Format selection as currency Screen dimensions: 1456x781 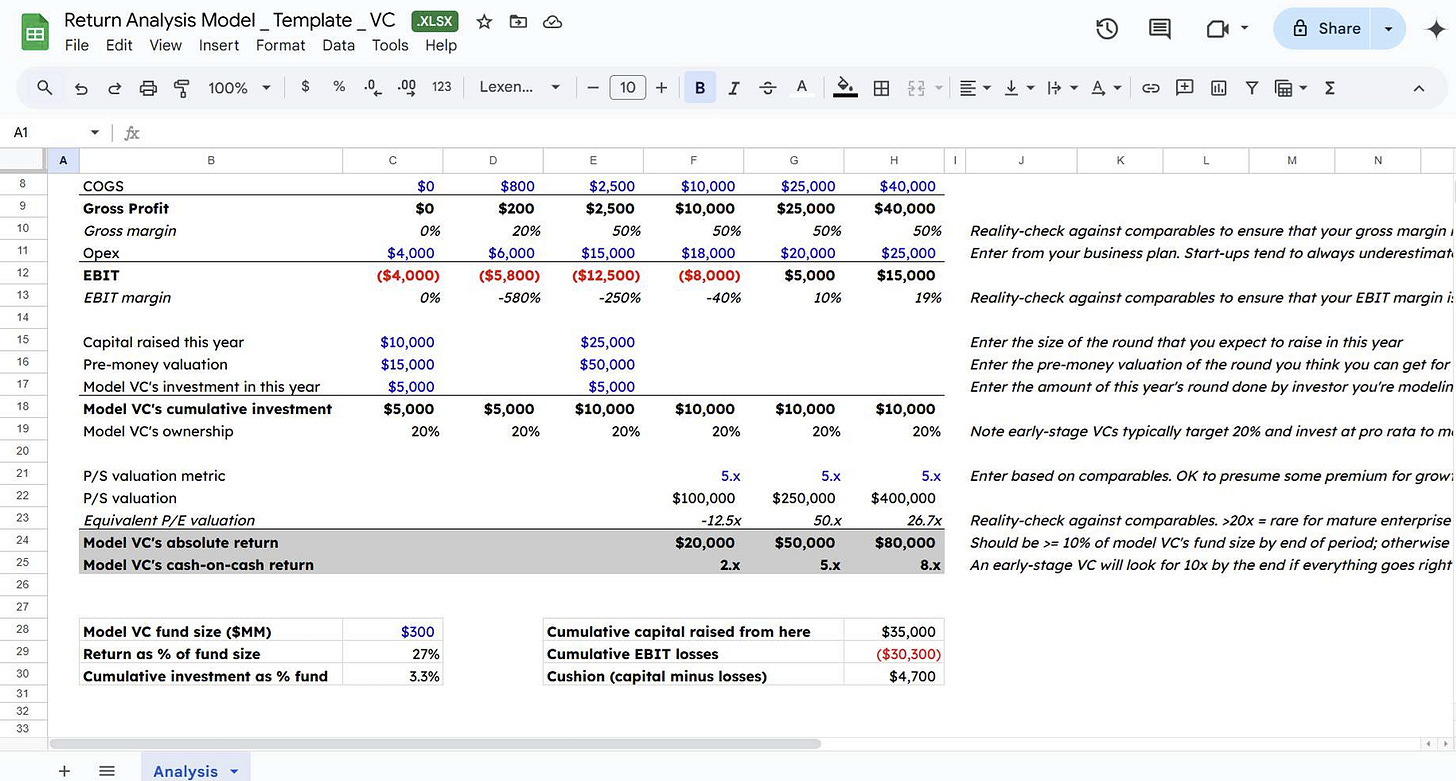pos(305,87)
